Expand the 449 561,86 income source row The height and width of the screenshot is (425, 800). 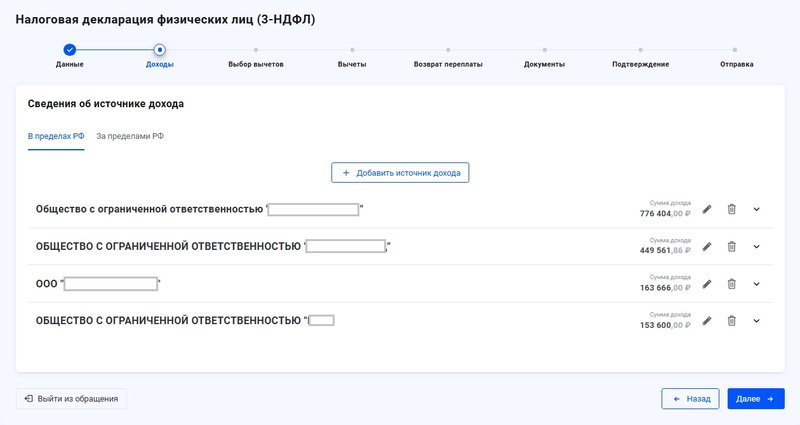[x=757, y=246]
